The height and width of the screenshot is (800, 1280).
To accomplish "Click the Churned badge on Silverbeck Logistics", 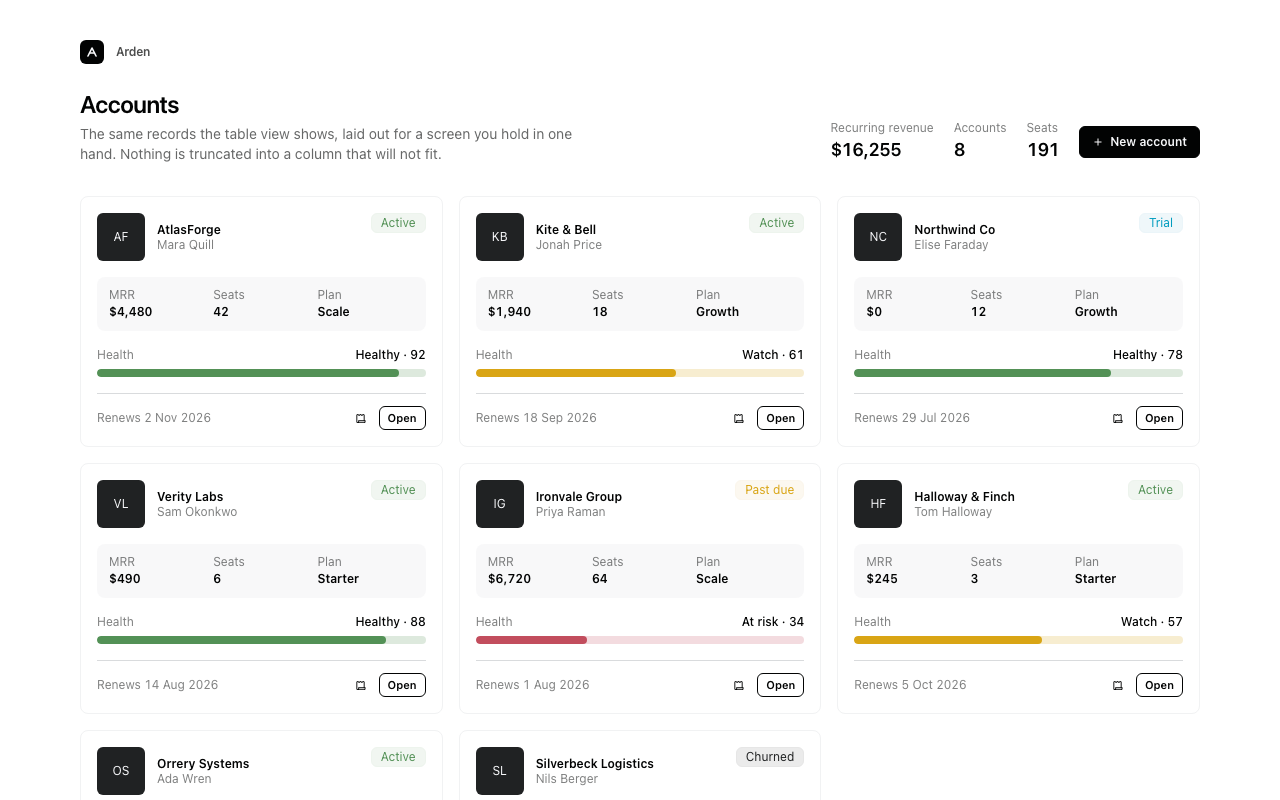I will pos(770,757).
